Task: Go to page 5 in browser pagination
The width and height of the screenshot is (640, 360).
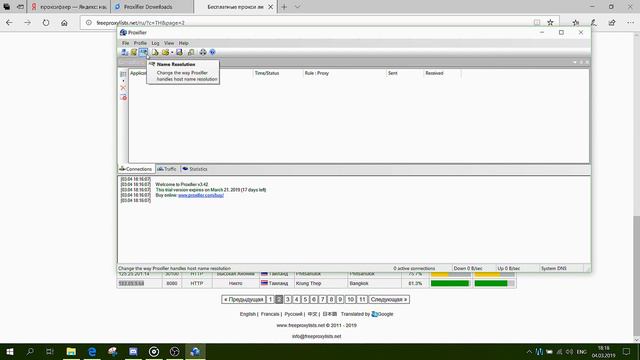Action: (x=305, y=300)
